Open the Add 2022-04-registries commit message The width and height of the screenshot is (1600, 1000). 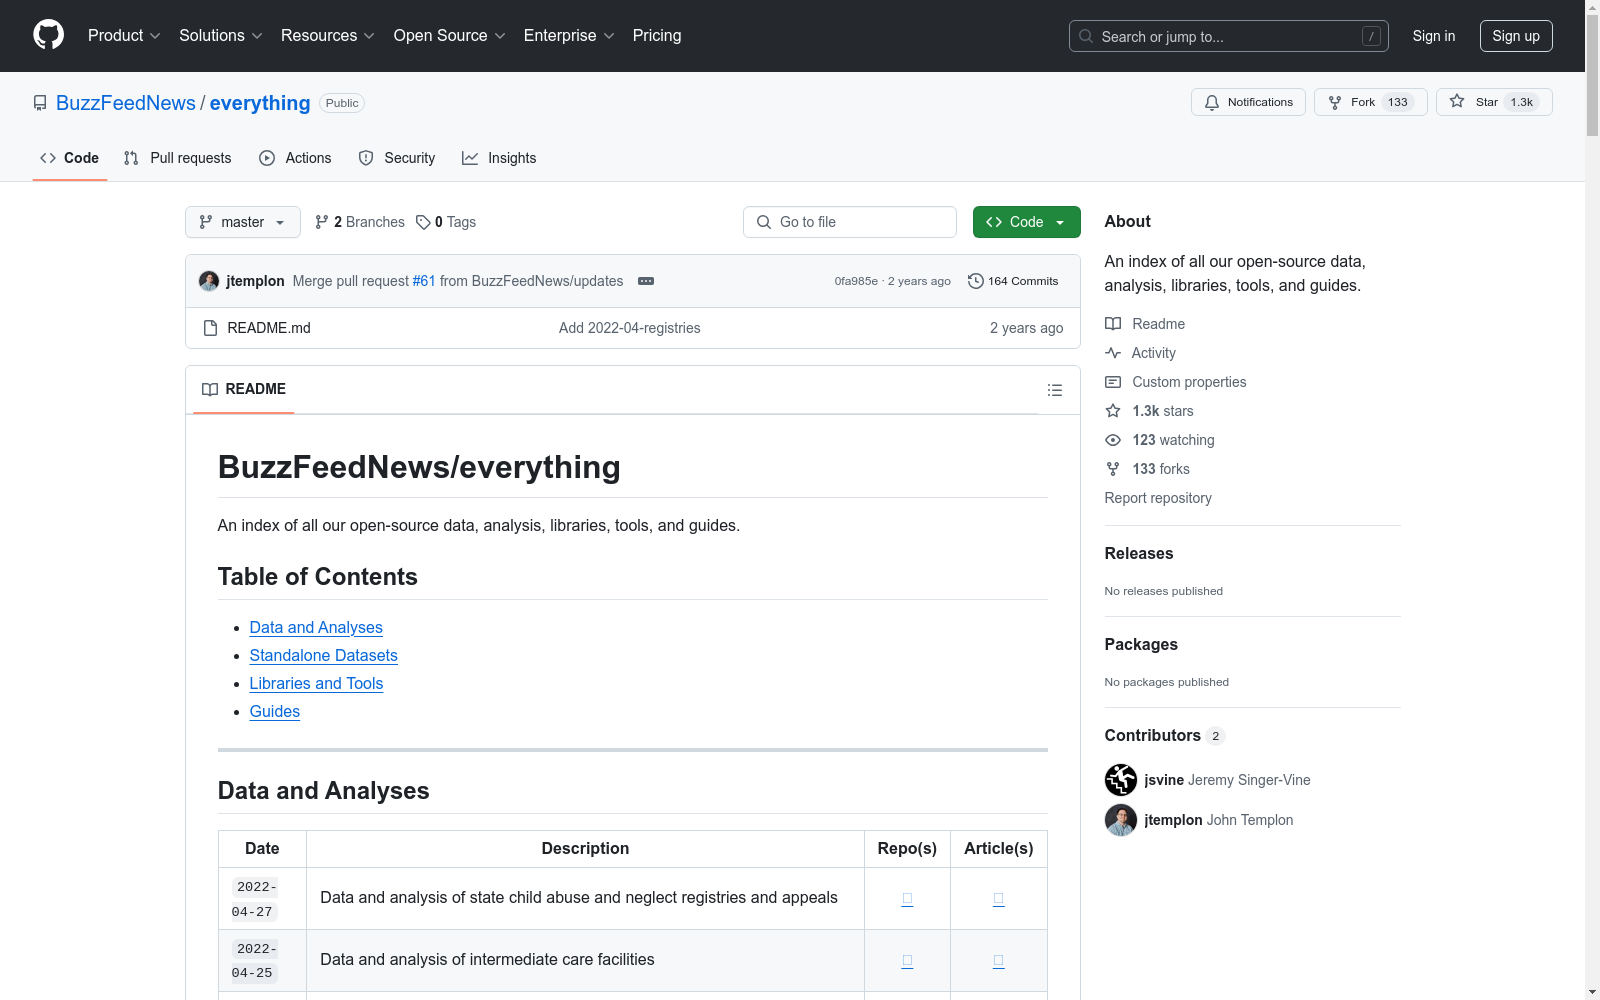pyautogui.click(x=630, y=328)
